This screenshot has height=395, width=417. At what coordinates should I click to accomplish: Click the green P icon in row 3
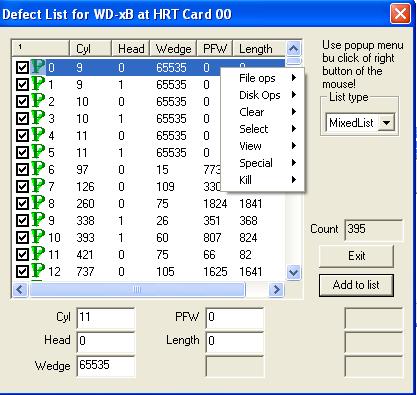(x=38, y=118)
